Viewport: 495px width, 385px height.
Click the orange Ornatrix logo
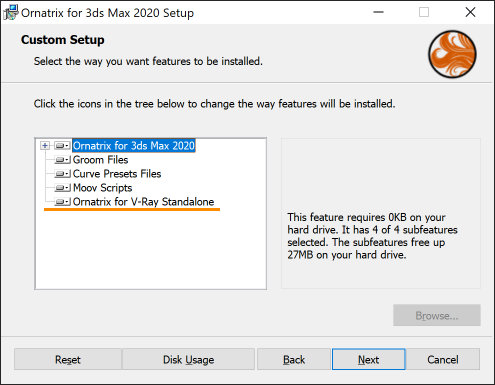[452, 54]
